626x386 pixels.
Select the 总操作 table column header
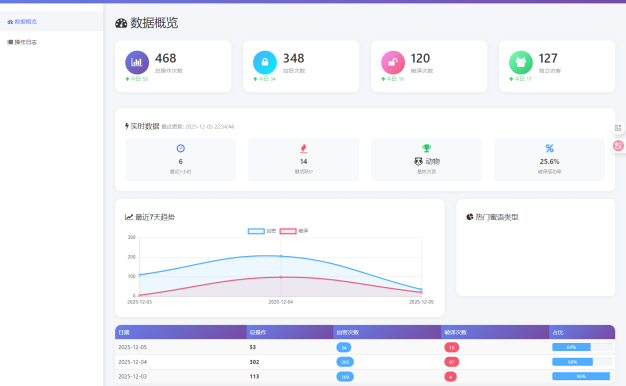point(290,332)
